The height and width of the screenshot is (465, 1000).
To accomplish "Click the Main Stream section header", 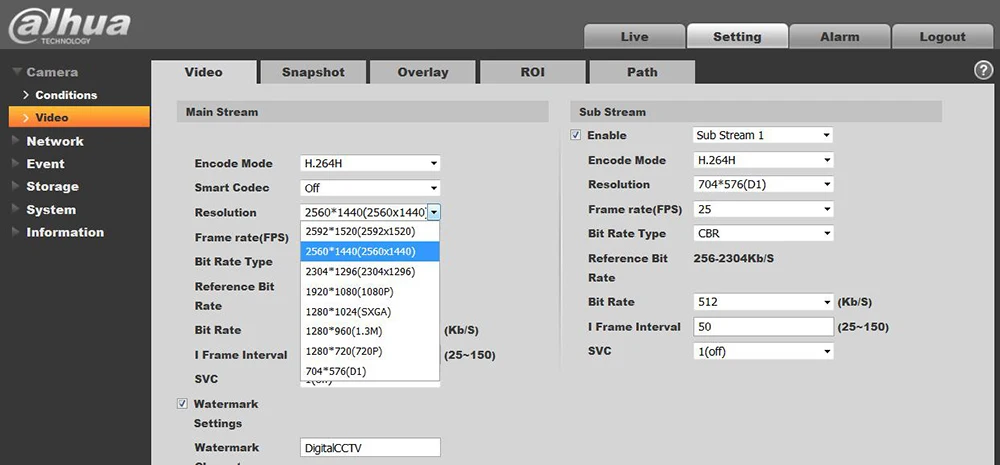I will (x=362, y=112).
